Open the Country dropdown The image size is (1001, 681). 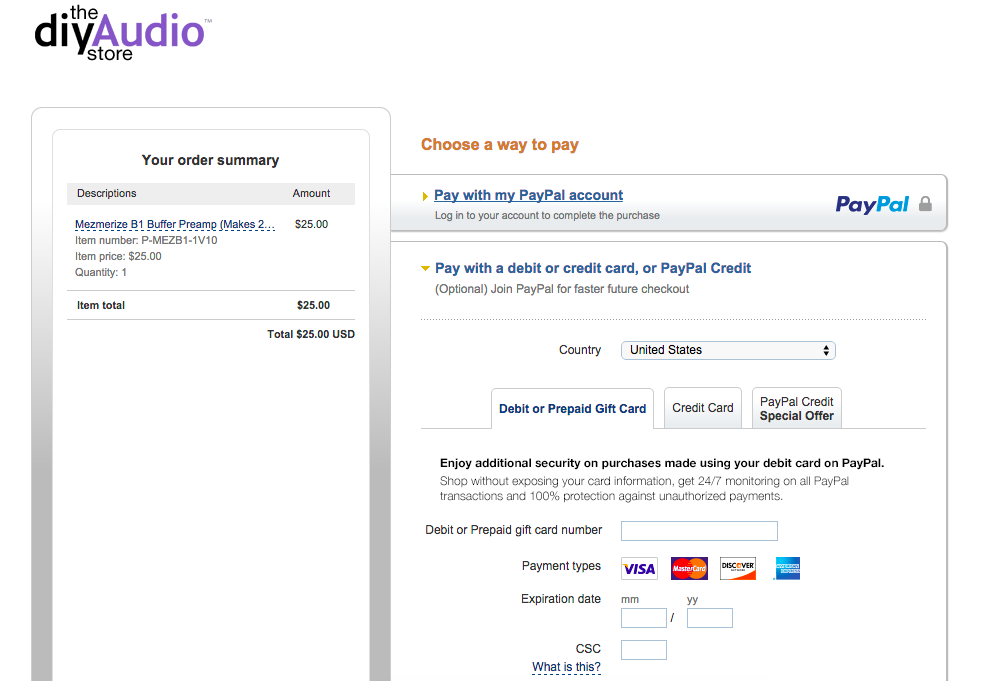pyautogui.click(x=728, y=350)
